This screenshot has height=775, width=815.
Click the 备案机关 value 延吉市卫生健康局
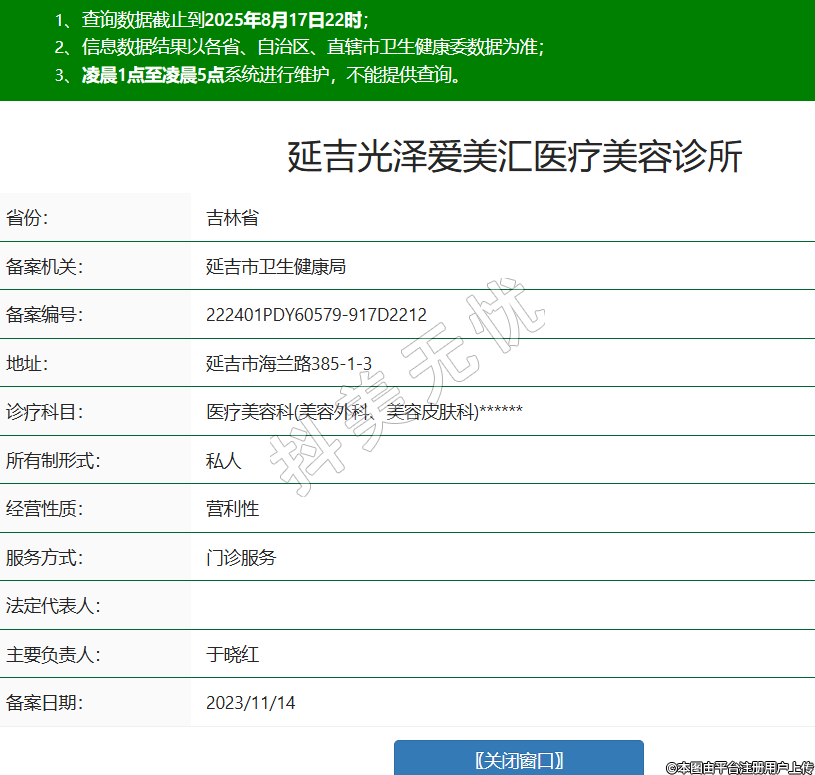pos(276,267)
